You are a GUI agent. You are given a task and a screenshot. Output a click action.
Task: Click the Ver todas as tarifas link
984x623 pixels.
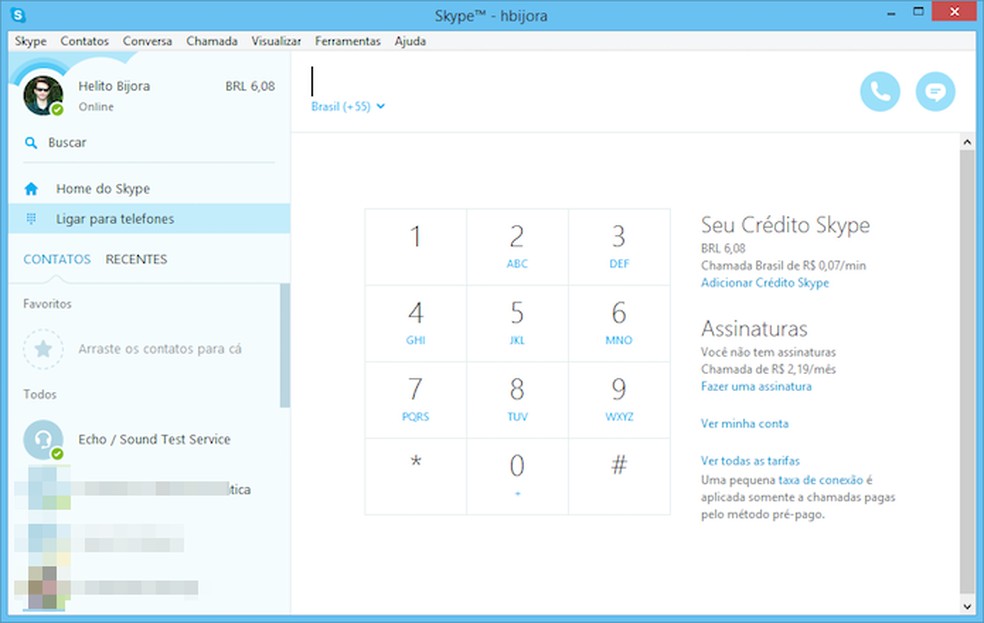pos(750,461)
